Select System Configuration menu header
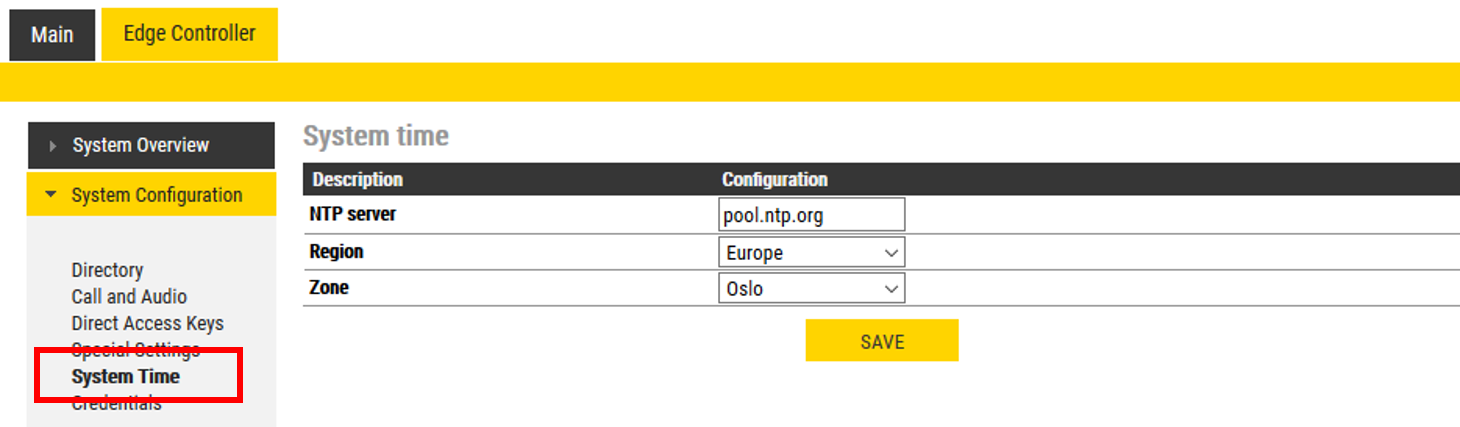The height and width of the screenshot is (427, 1460). (156, 195)
